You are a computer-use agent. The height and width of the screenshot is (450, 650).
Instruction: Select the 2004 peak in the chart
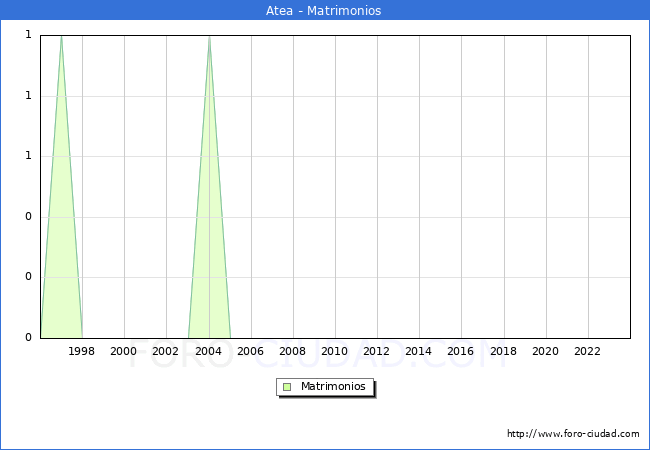(209, 37)
